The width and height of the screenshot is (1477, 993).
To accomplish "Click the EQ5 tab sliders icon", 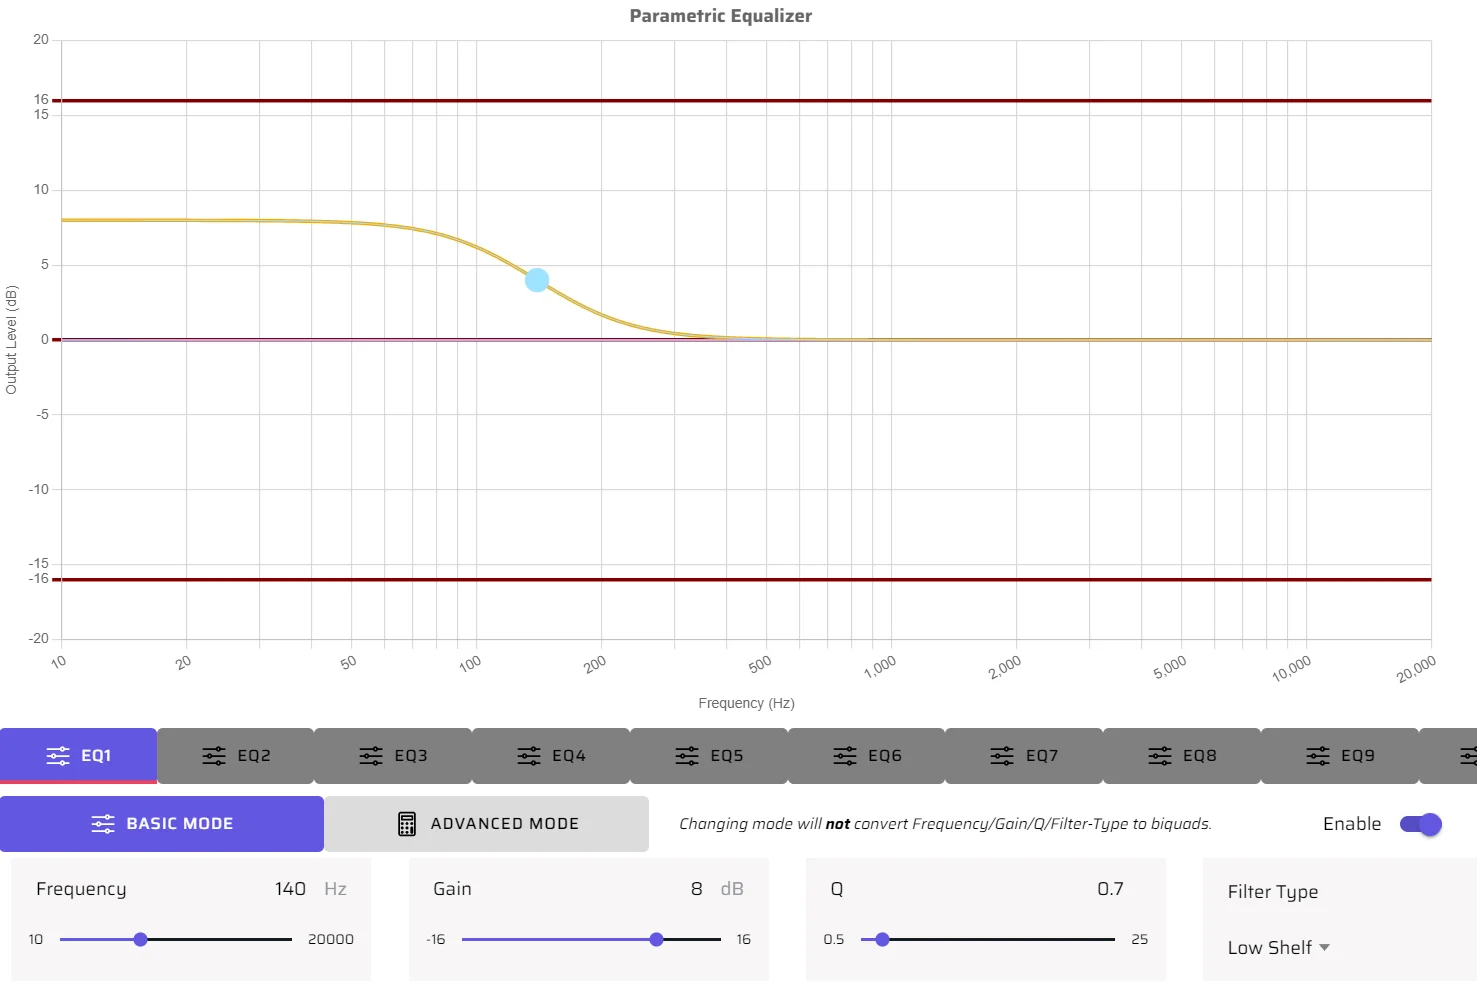I will pos(687,756).
